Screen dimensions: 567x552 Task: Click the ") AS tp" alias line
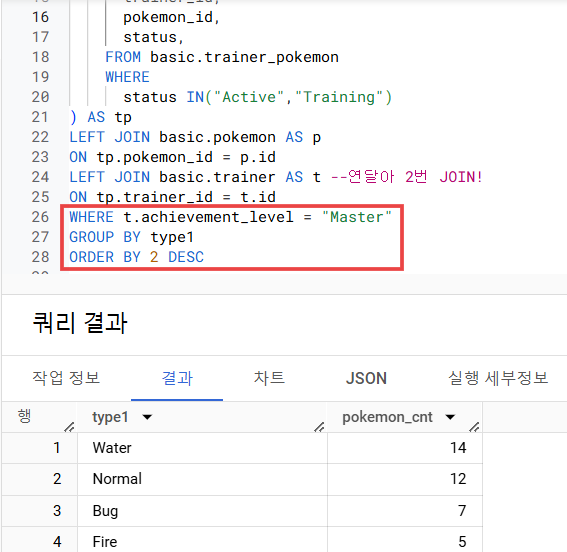click(101, 117)
